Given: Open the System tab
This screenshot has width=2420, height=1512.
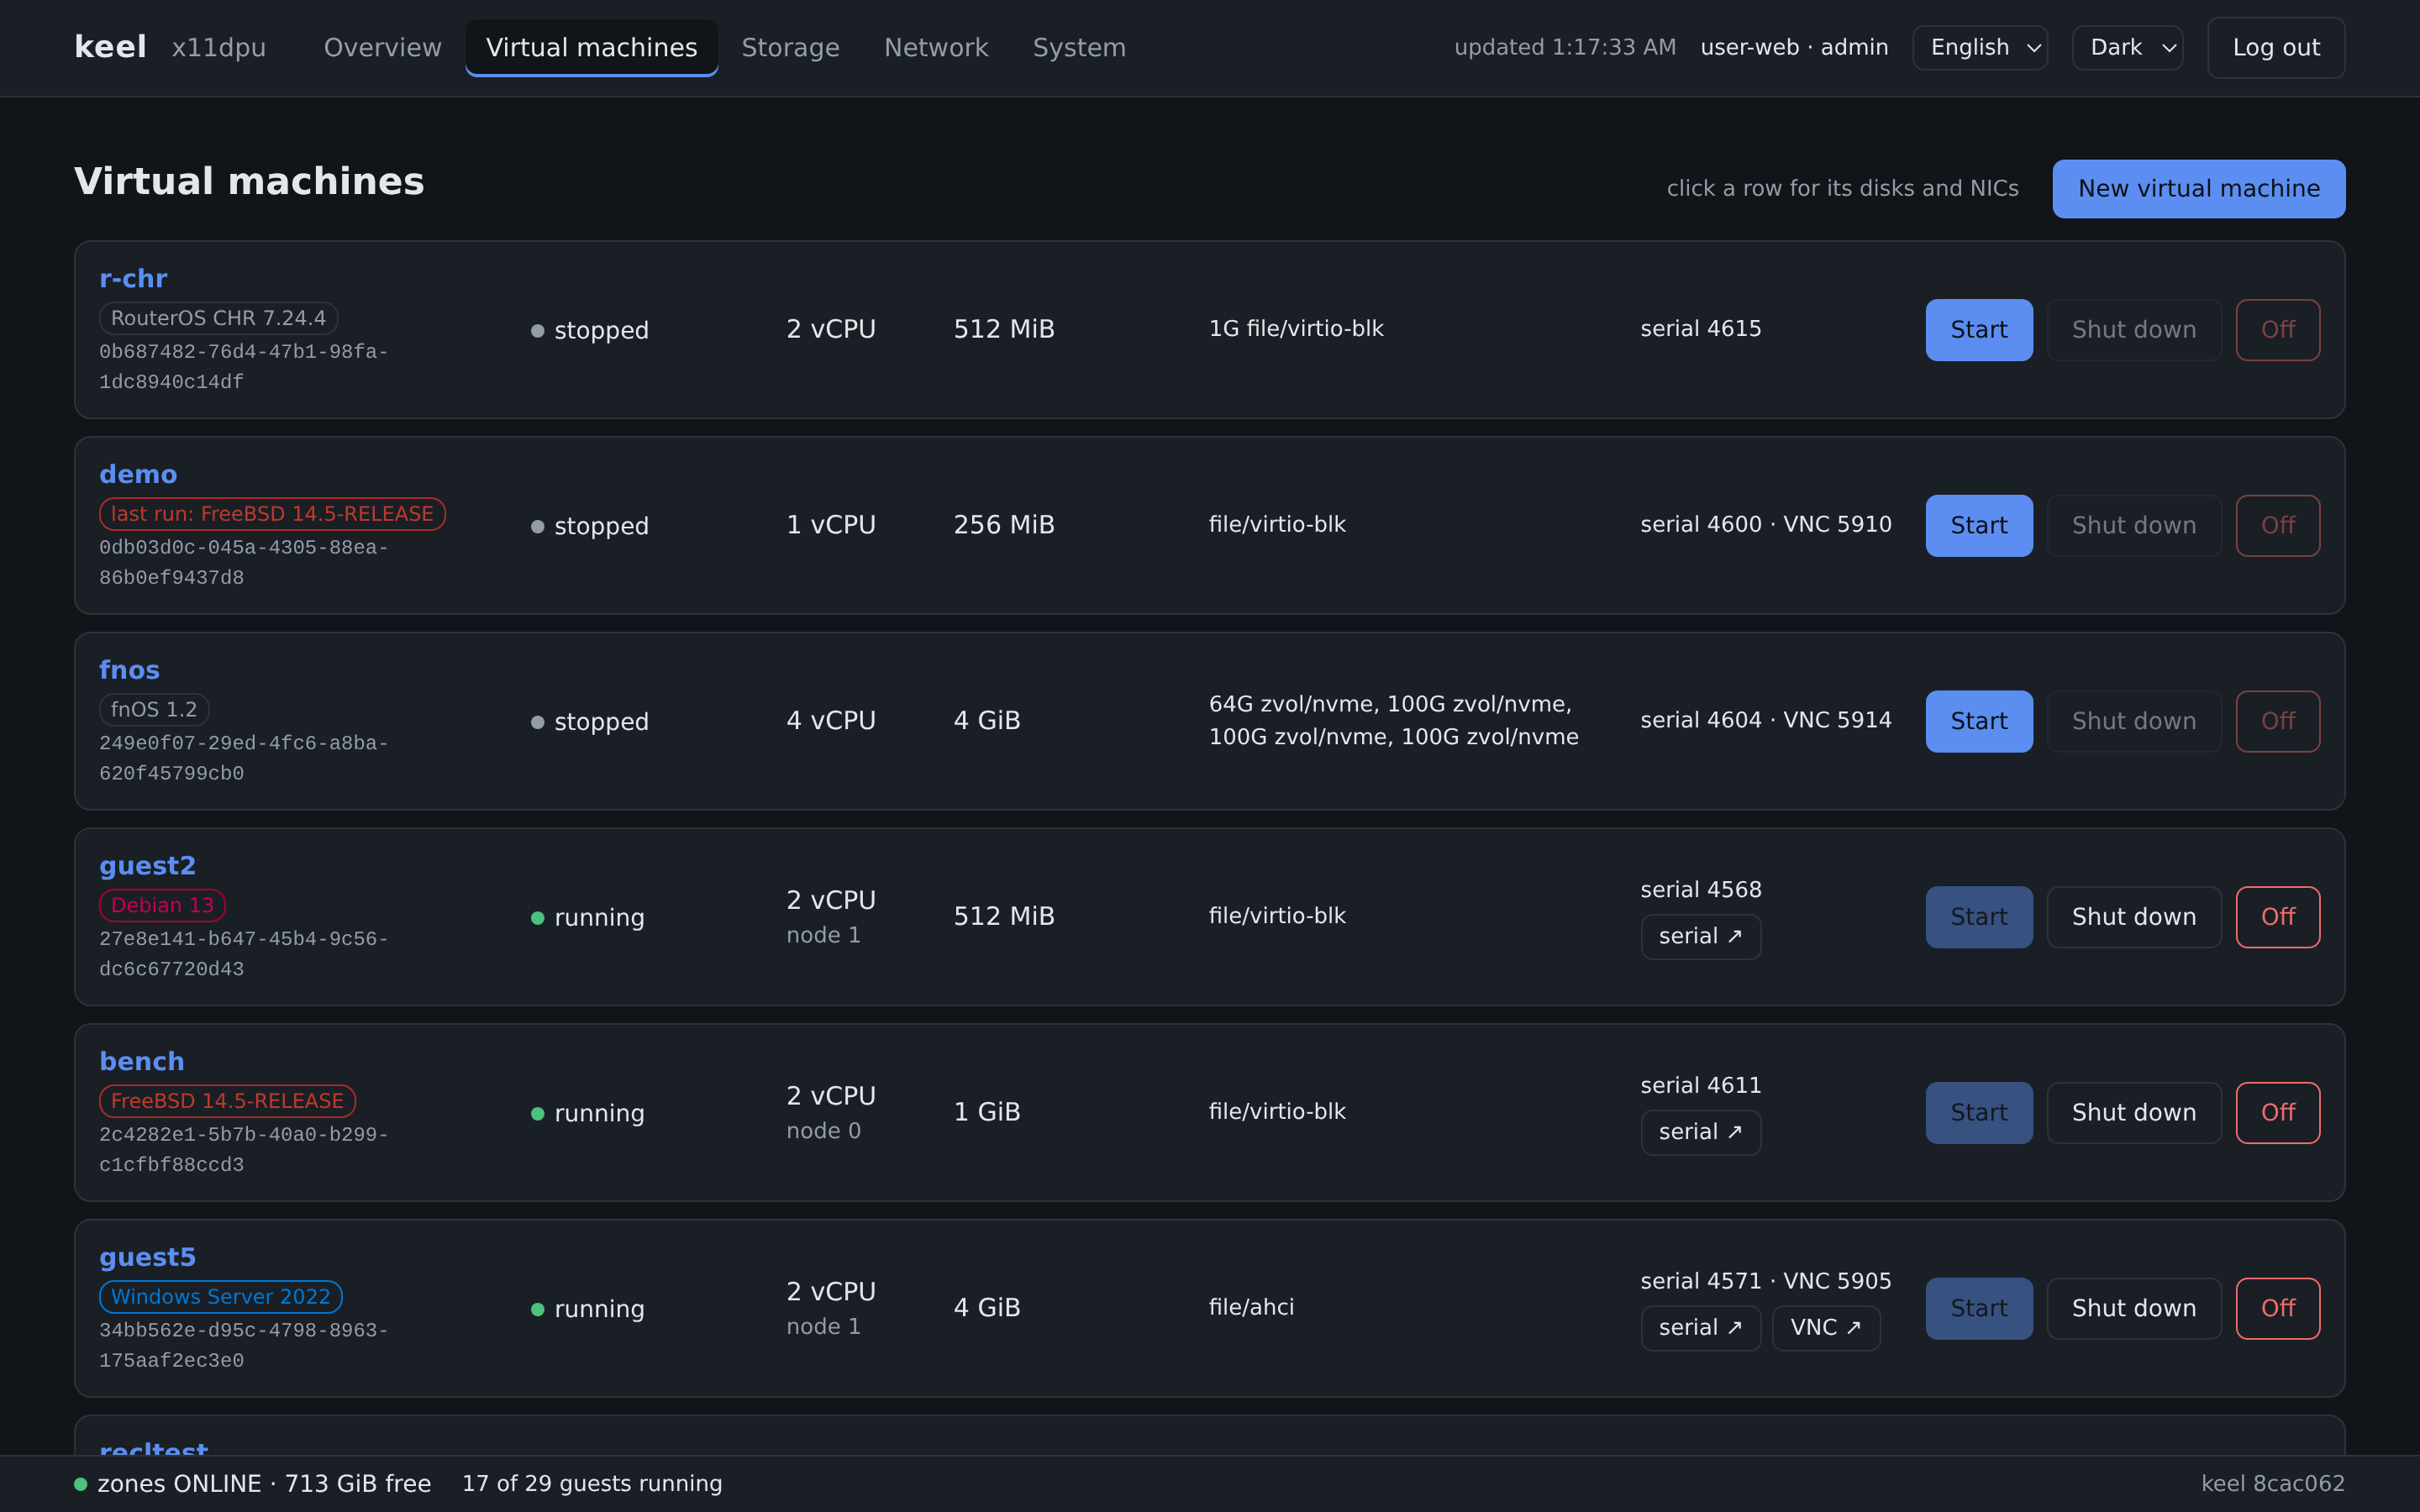Looking at the screenshot, I should point(1079,47).
